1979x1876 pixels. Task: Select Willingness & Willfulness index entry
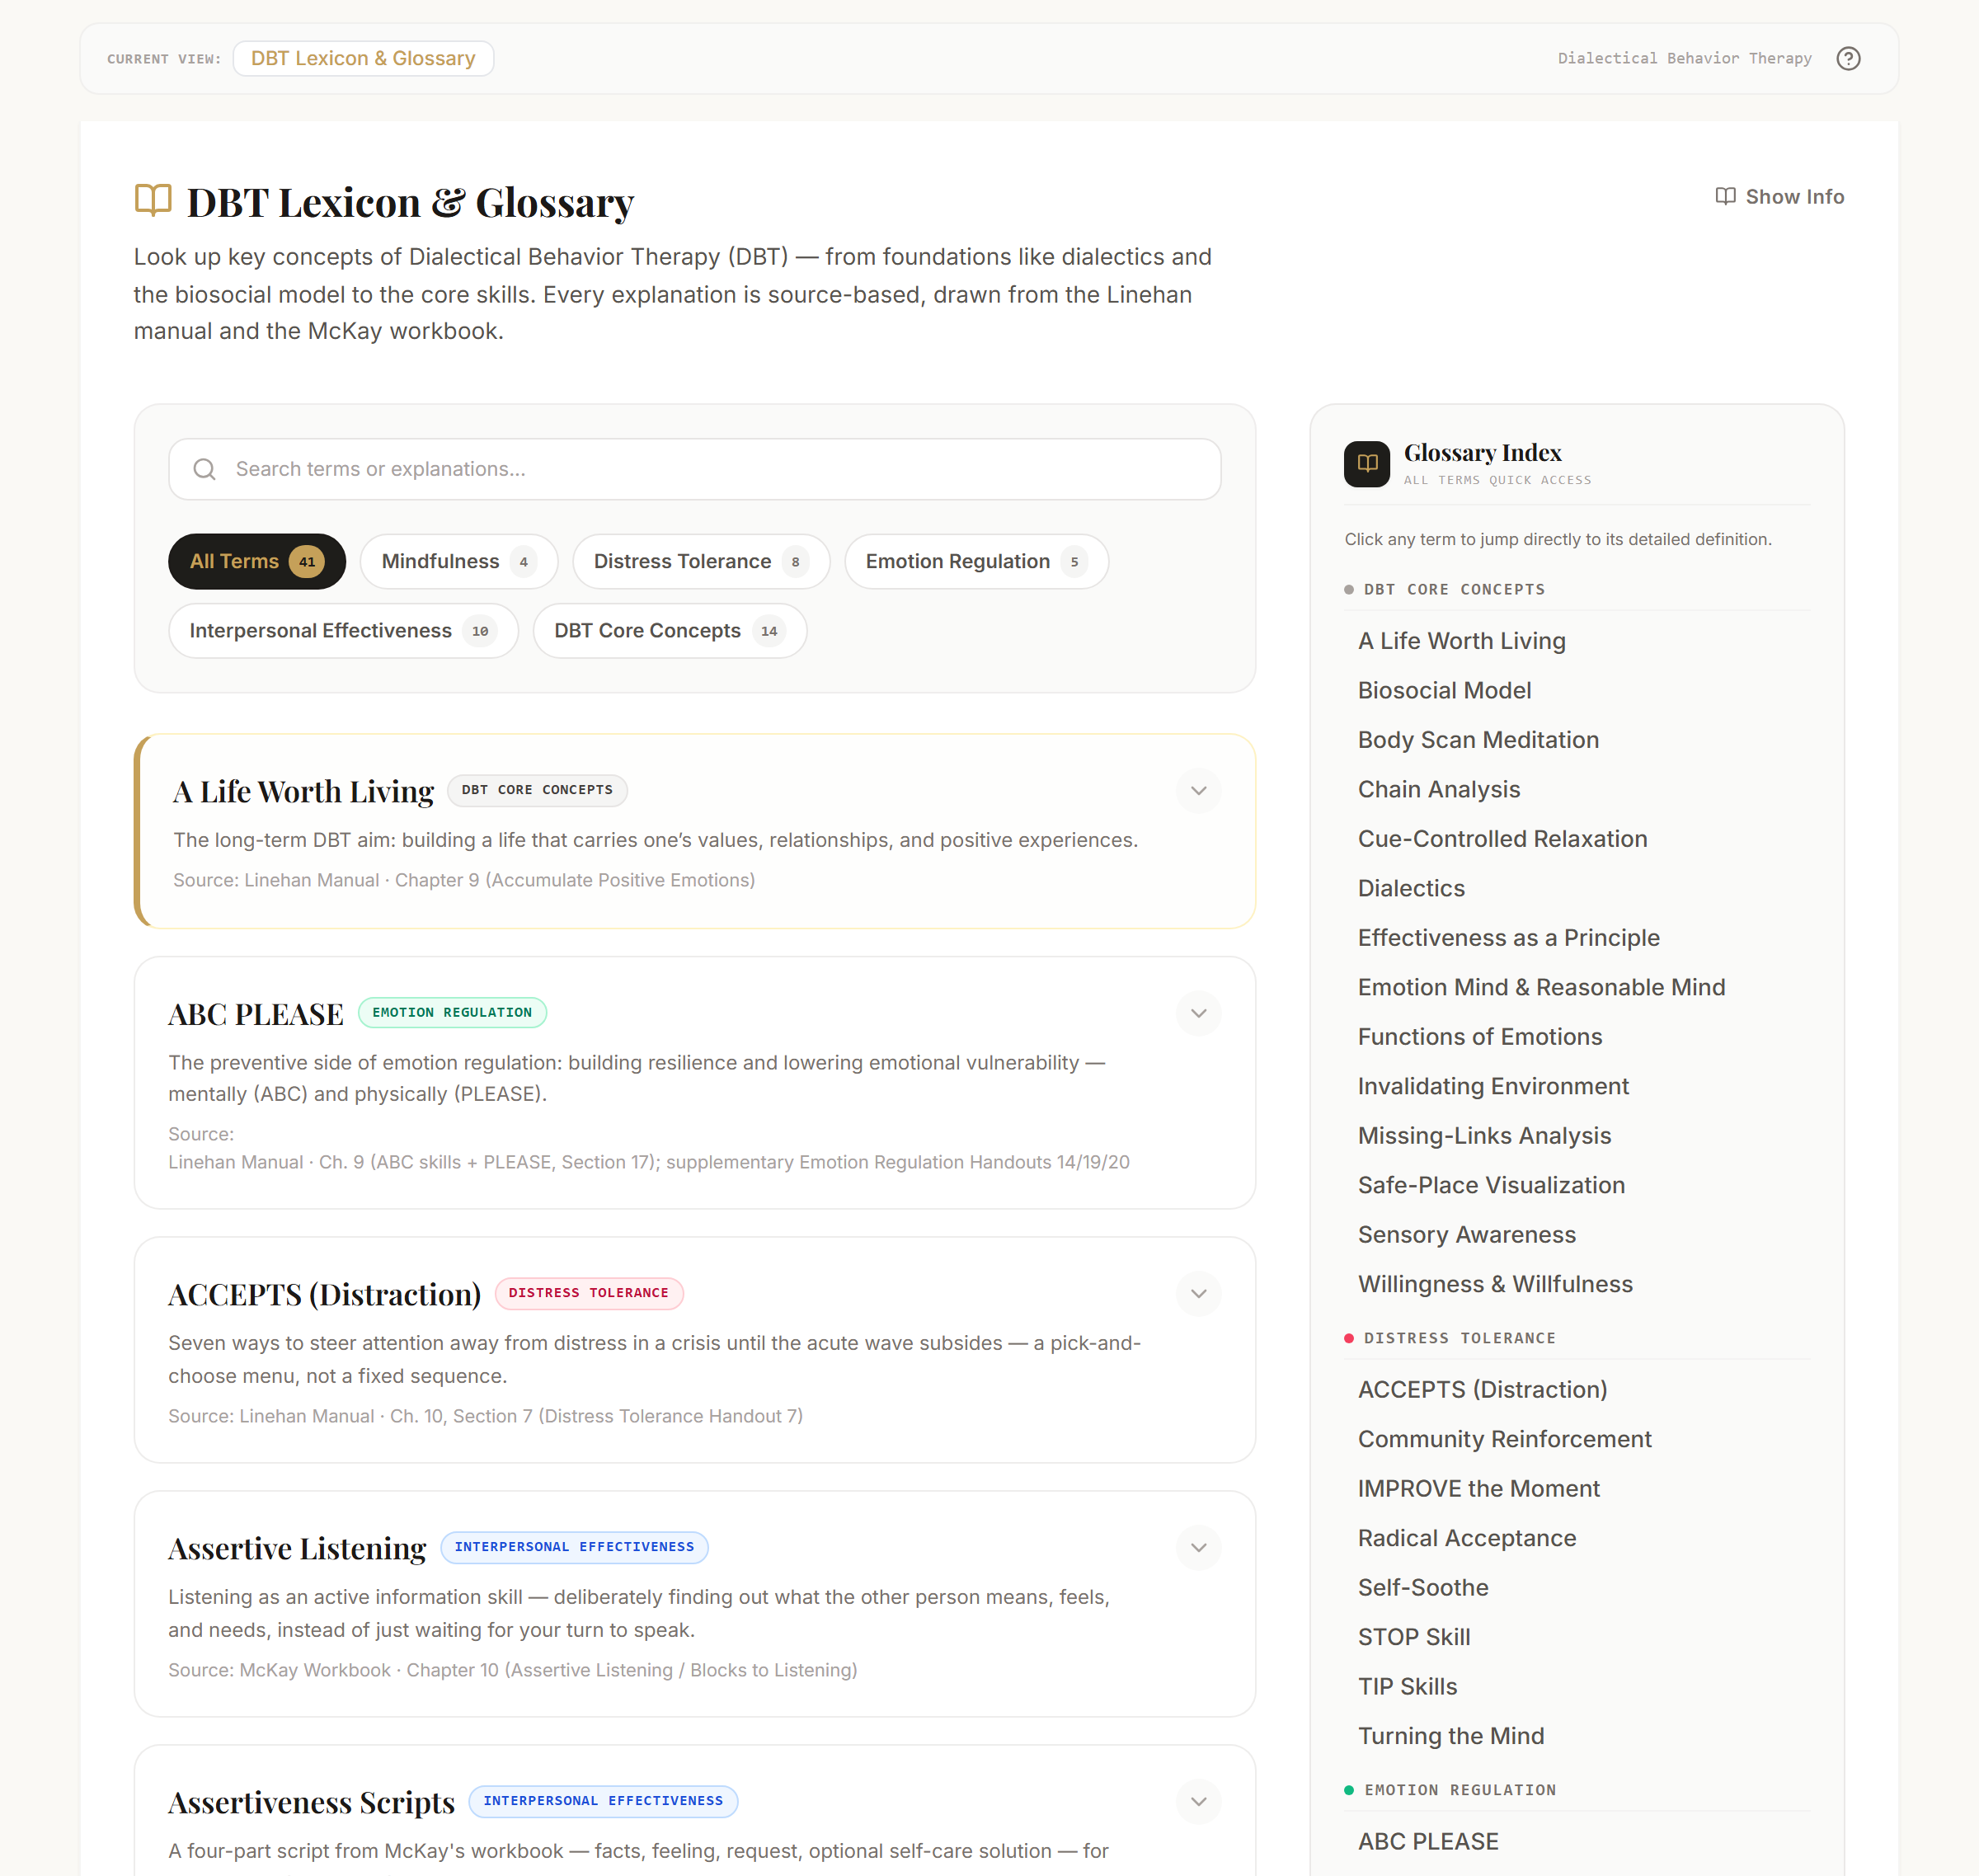click(1495, 1284)
